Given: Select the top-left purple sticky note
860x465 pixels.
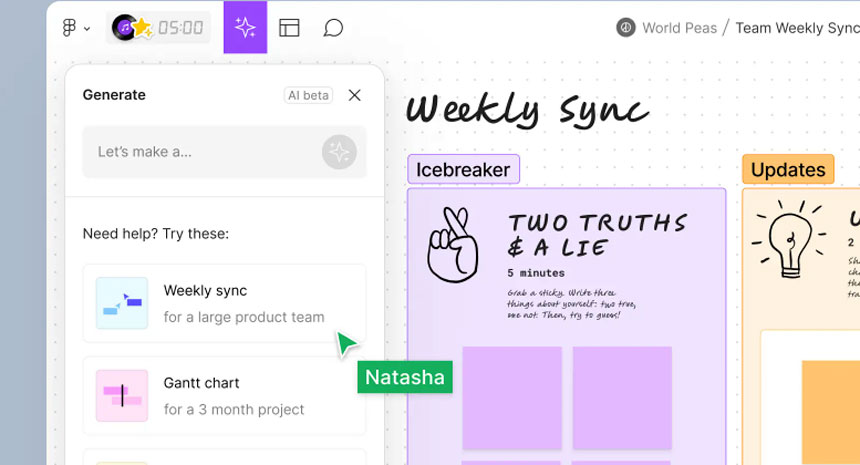Looking at the screenshot, I should pos(512,397).
